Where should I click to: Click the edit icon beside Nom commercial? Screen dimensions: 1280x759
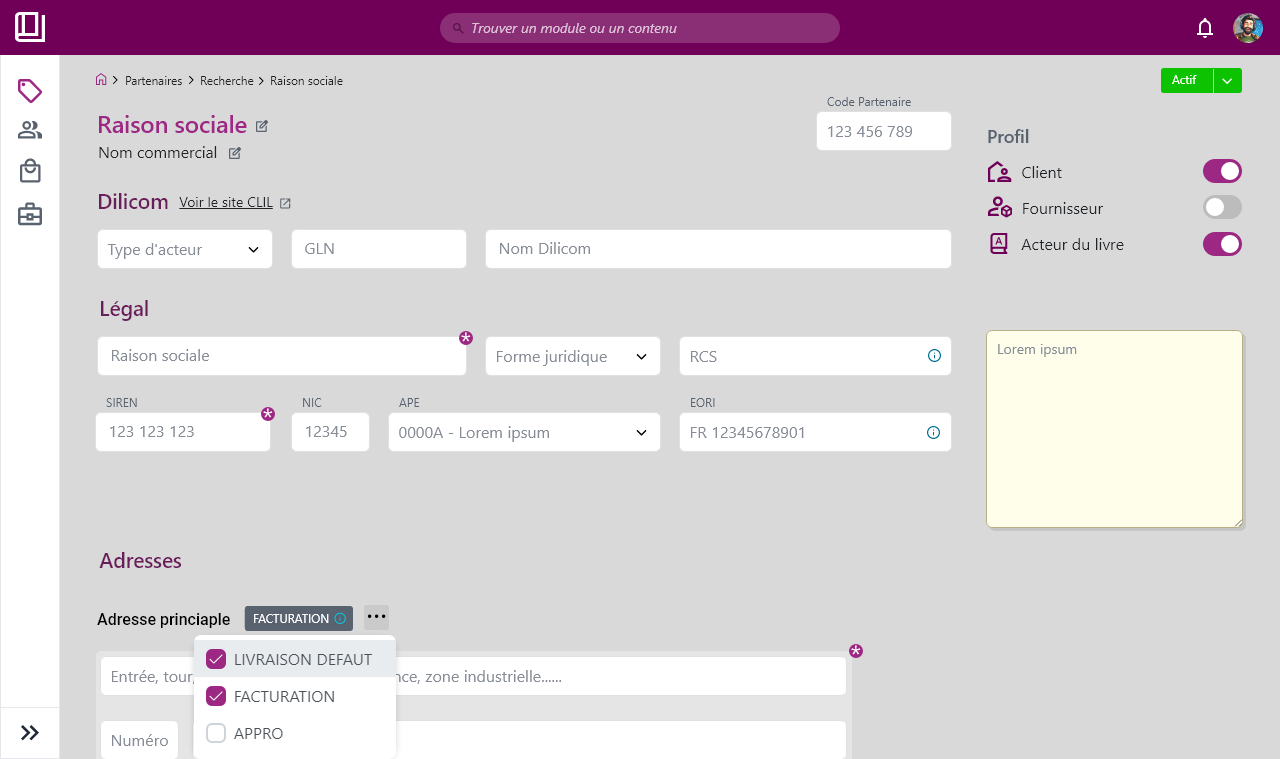click(x=235, y=153)
